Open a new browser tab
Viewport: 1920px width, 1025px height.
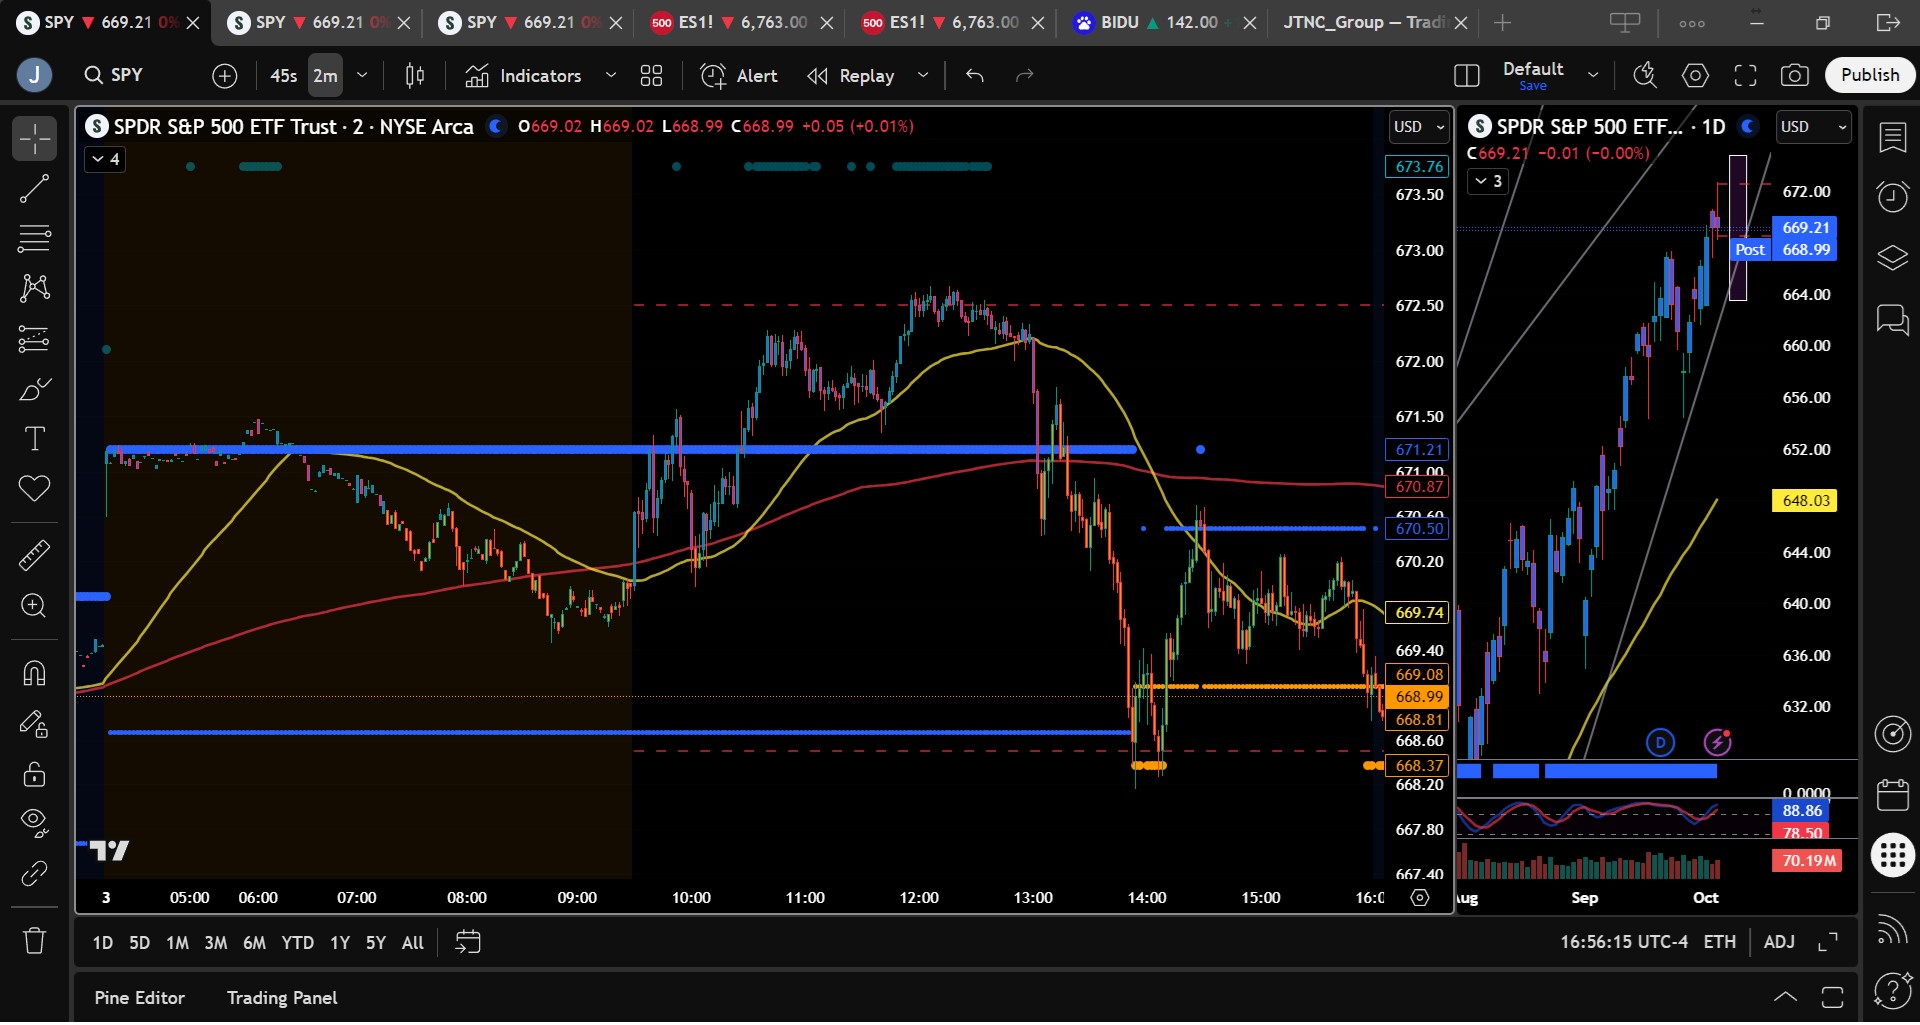pyautogui.click(x=1503, y=22)
